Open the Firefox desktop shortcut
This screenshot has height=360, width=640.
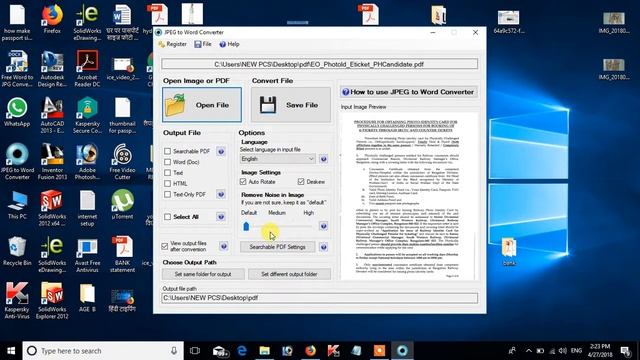(x=52, y=19)
